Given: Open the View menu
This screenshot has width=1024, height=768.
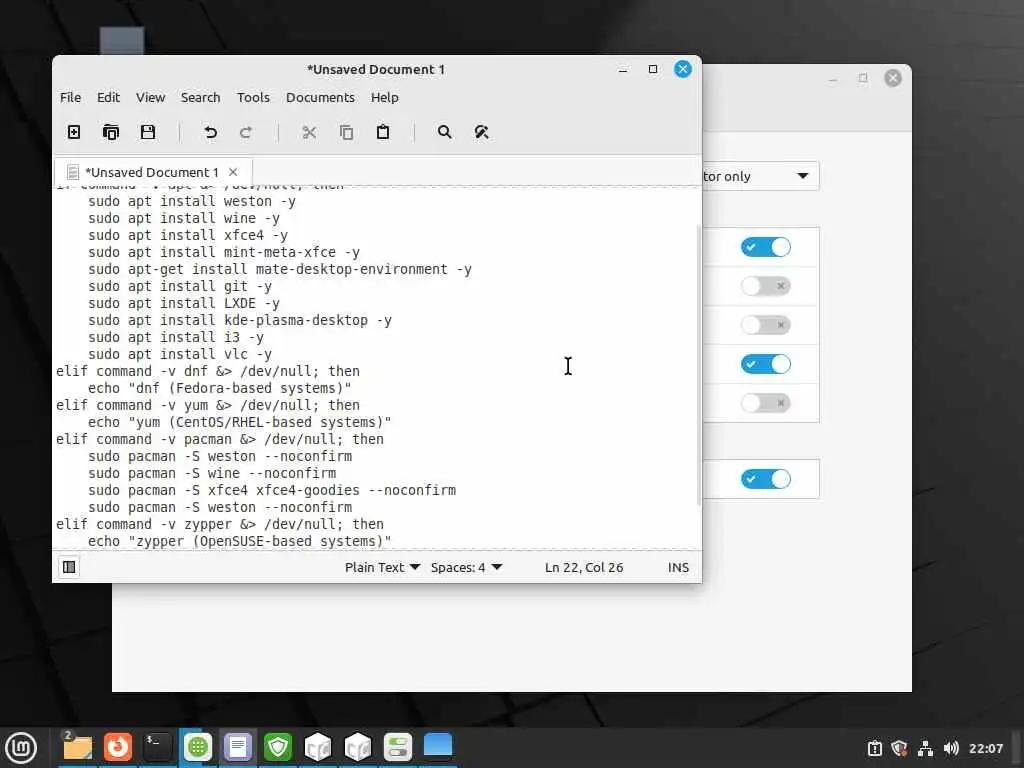Looking at the screenshot, I should tap(150, 97).
